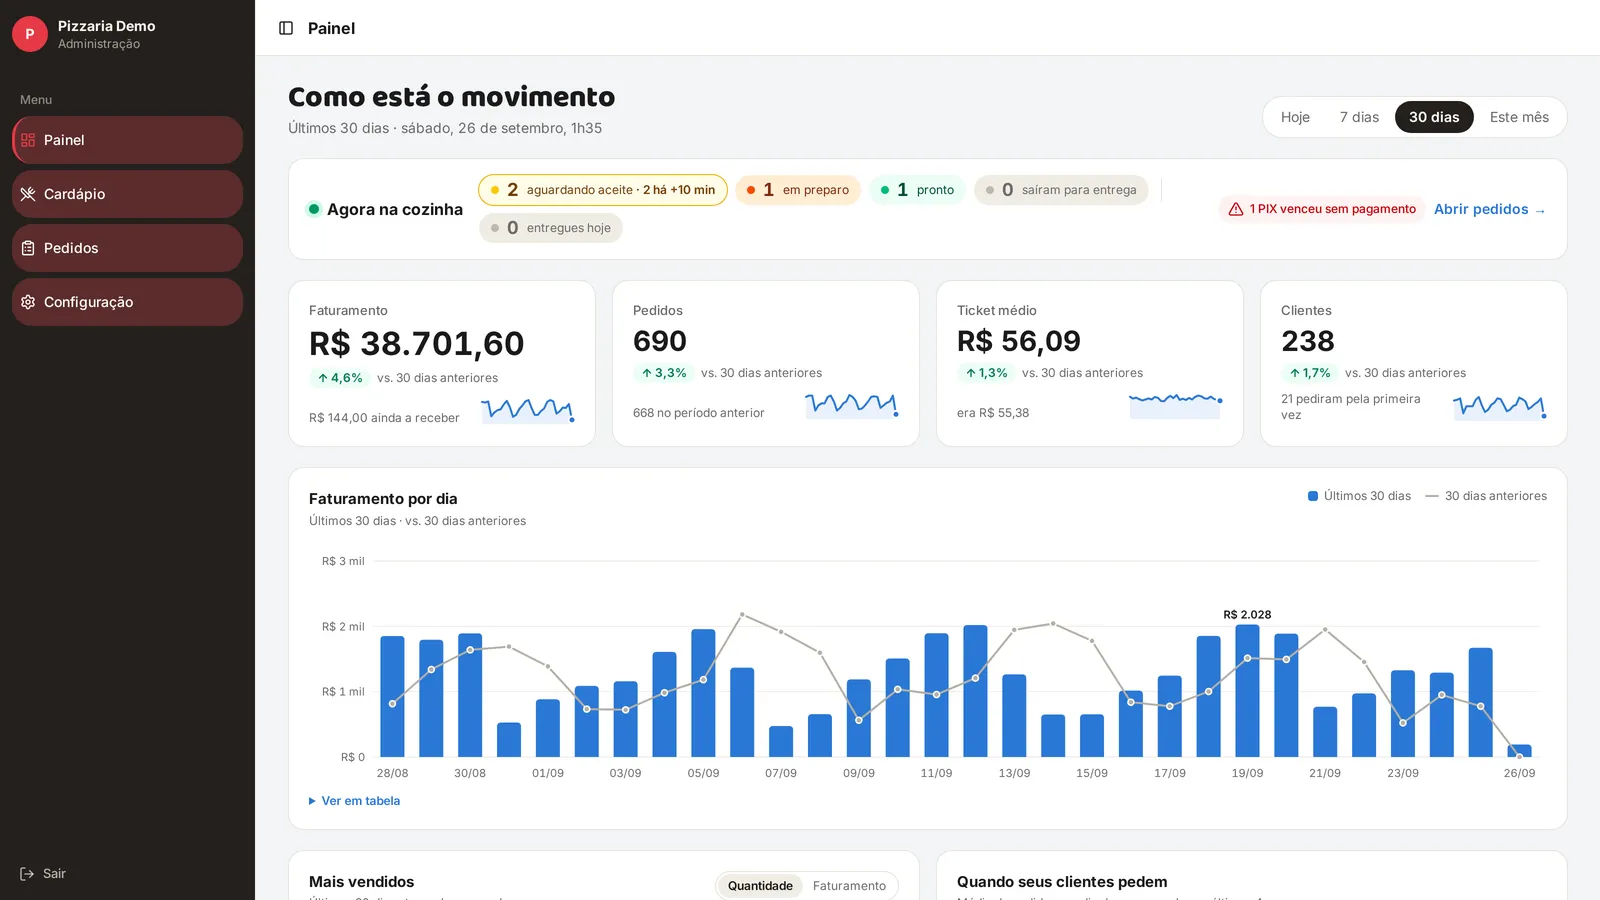Click the saíram para entrega chip

[1061, 190]
